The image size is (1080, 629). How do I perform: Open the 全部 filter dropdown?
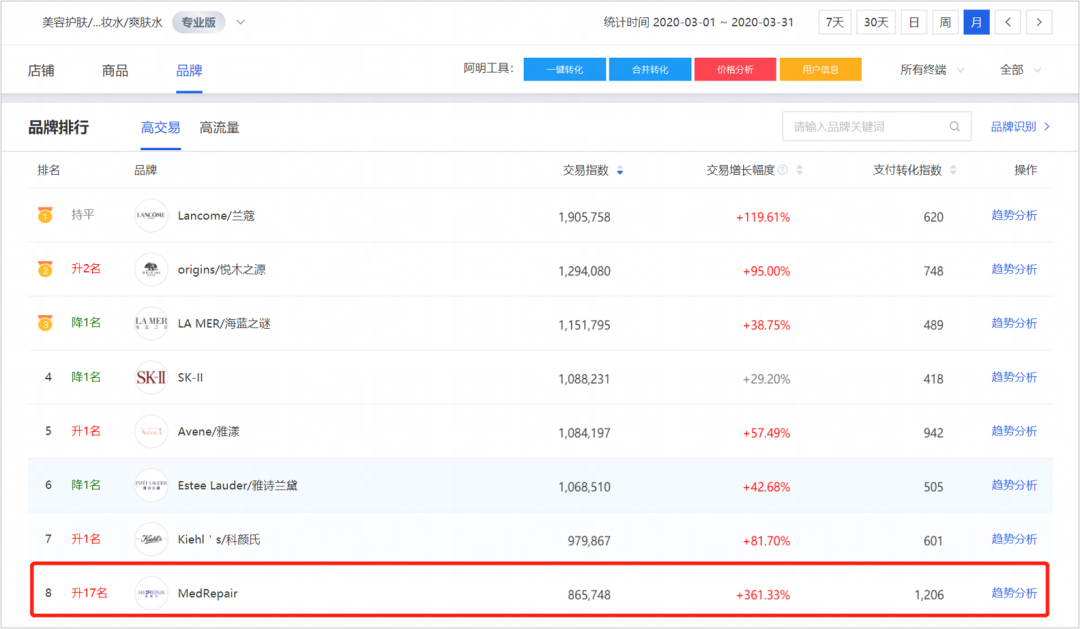click(1021, 70)
